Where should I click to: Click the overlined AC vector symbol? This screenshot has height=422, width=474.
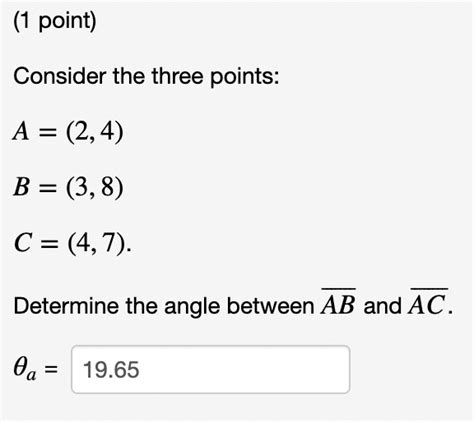[427, 303]
